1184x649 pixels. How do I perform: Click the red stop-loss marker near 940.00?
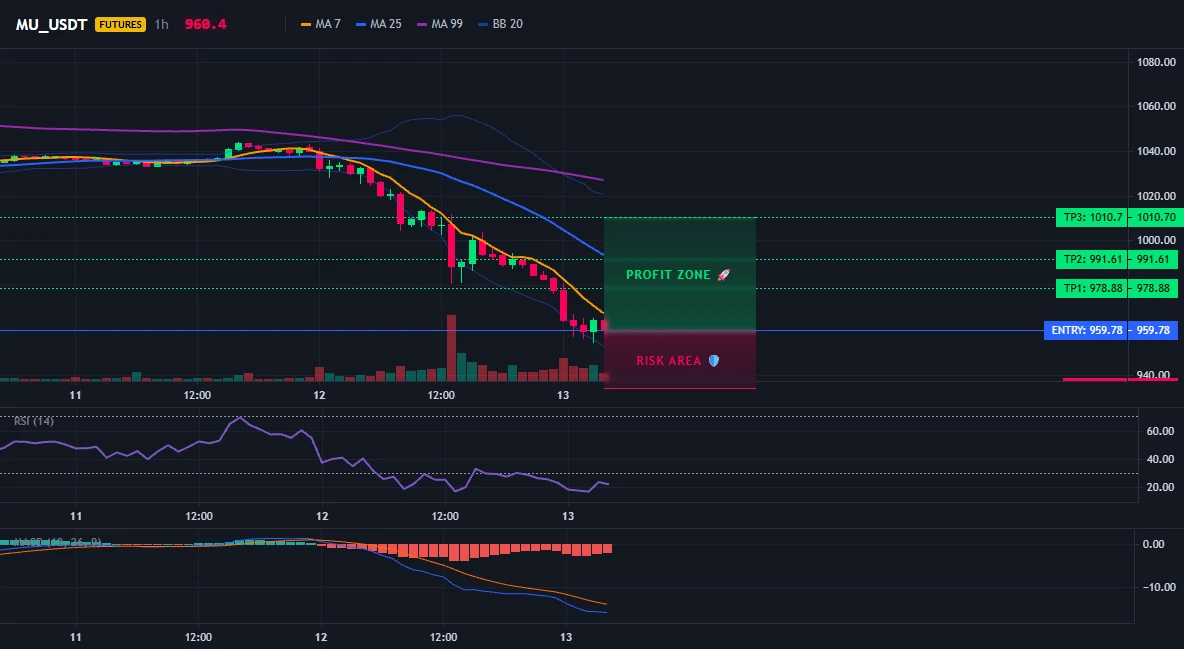1123,379
